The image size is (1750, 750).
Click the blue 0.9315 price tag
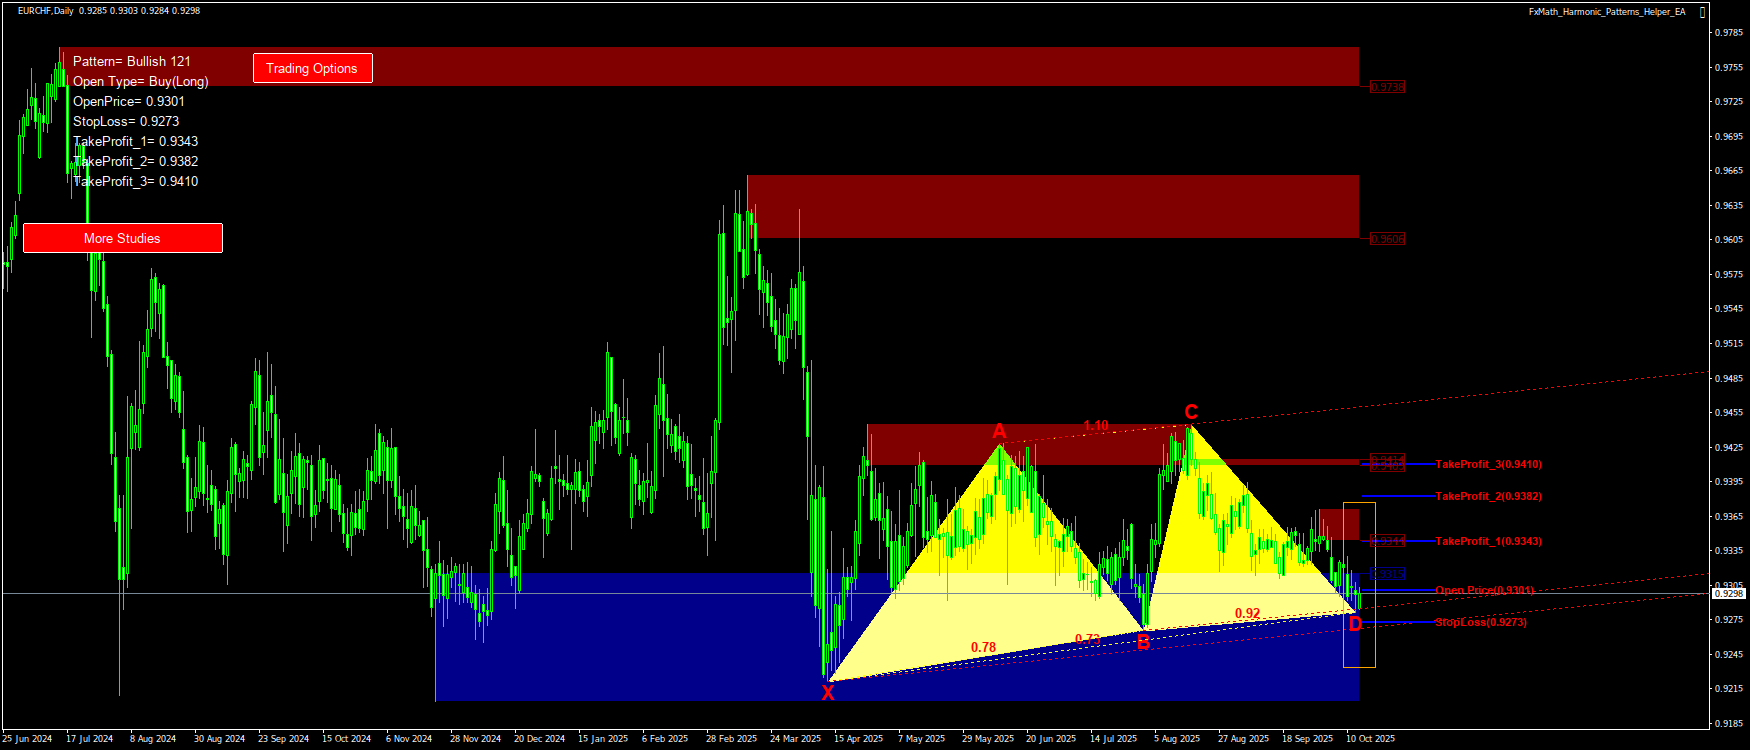coord(1387,574)
